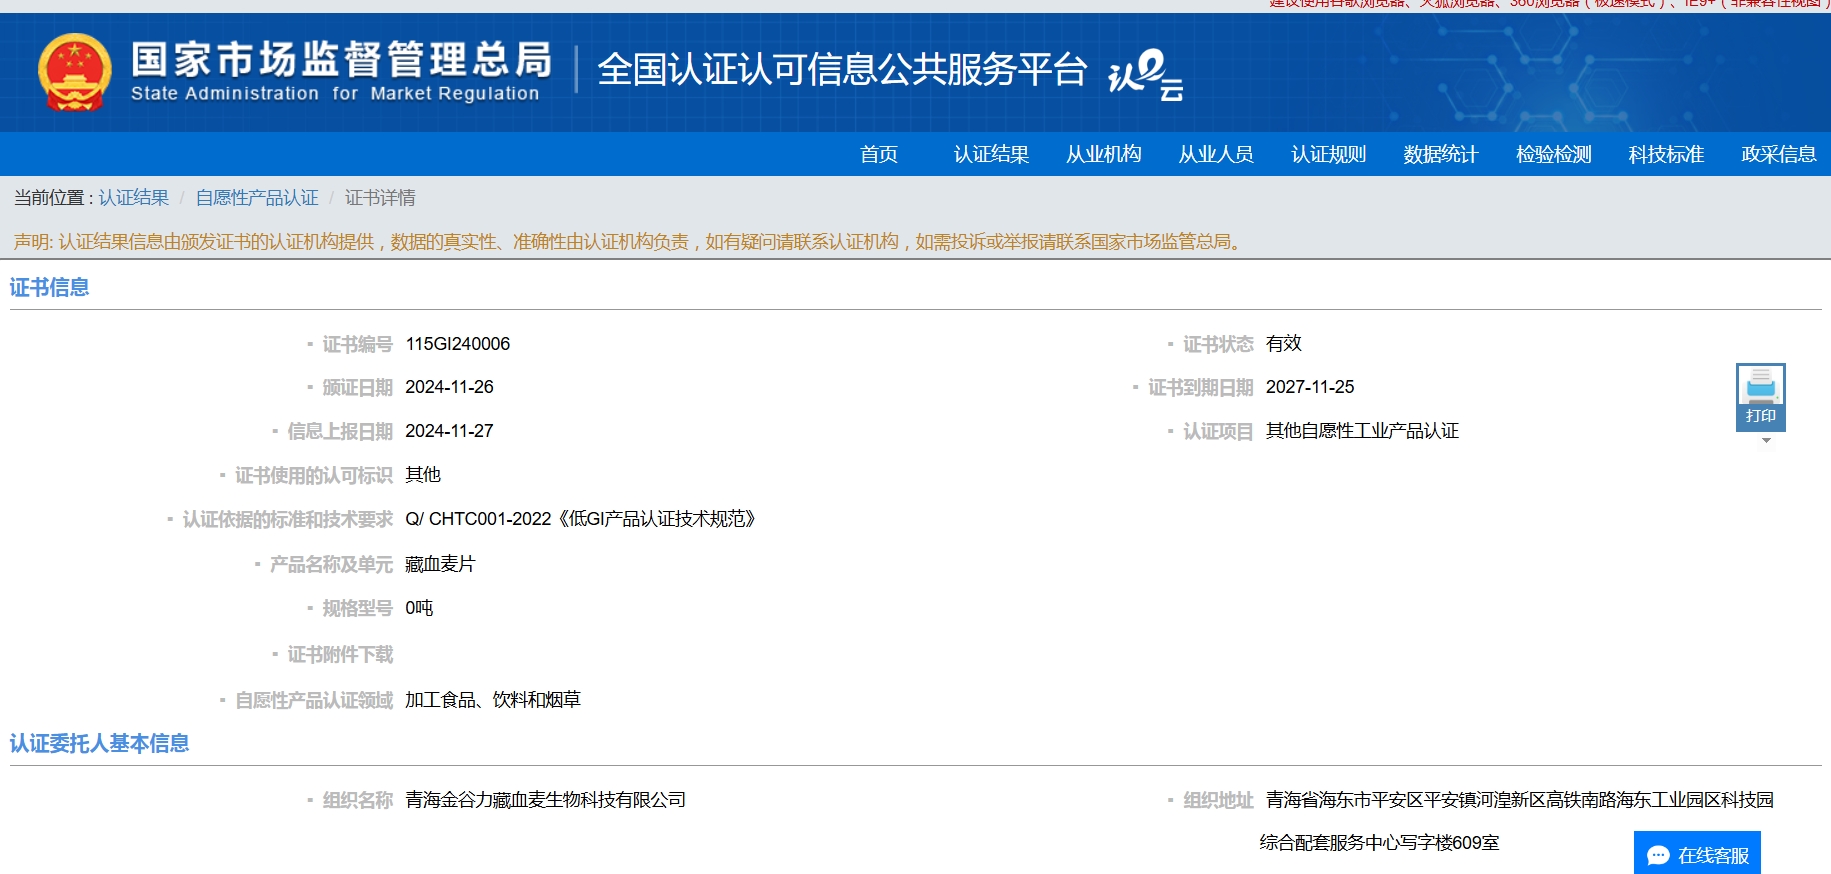Screen dimensions: 1831x874
Task: Expand the small arrow below the print button
Action: (1766, 441)
